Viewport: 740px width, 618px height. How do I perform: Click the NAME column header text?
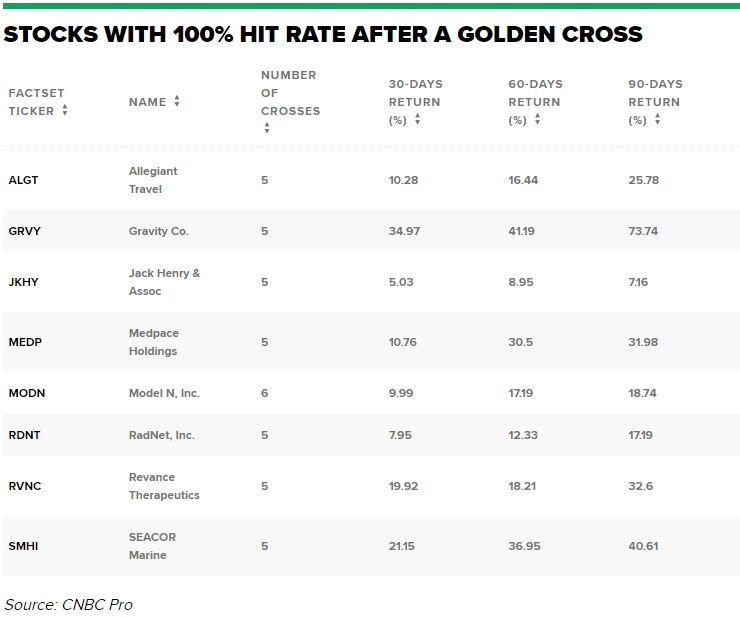147,102
